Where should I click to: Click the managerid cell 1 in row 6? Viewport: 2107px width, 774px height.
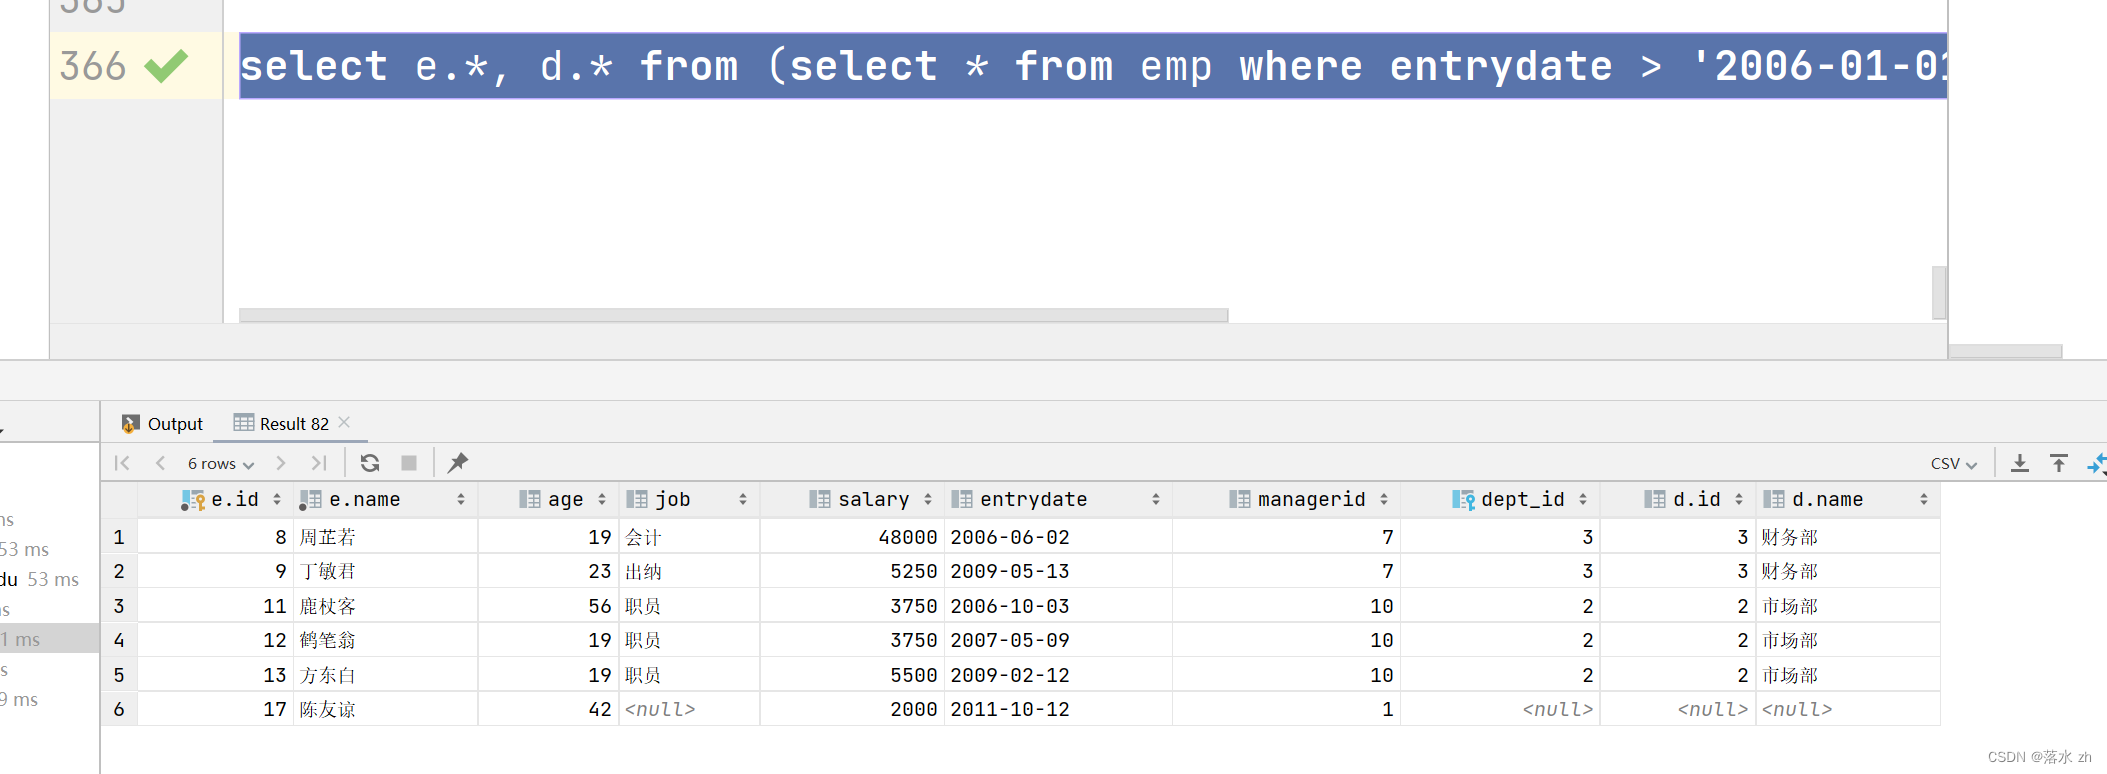pyautogui.click(x=1286, y=709)
